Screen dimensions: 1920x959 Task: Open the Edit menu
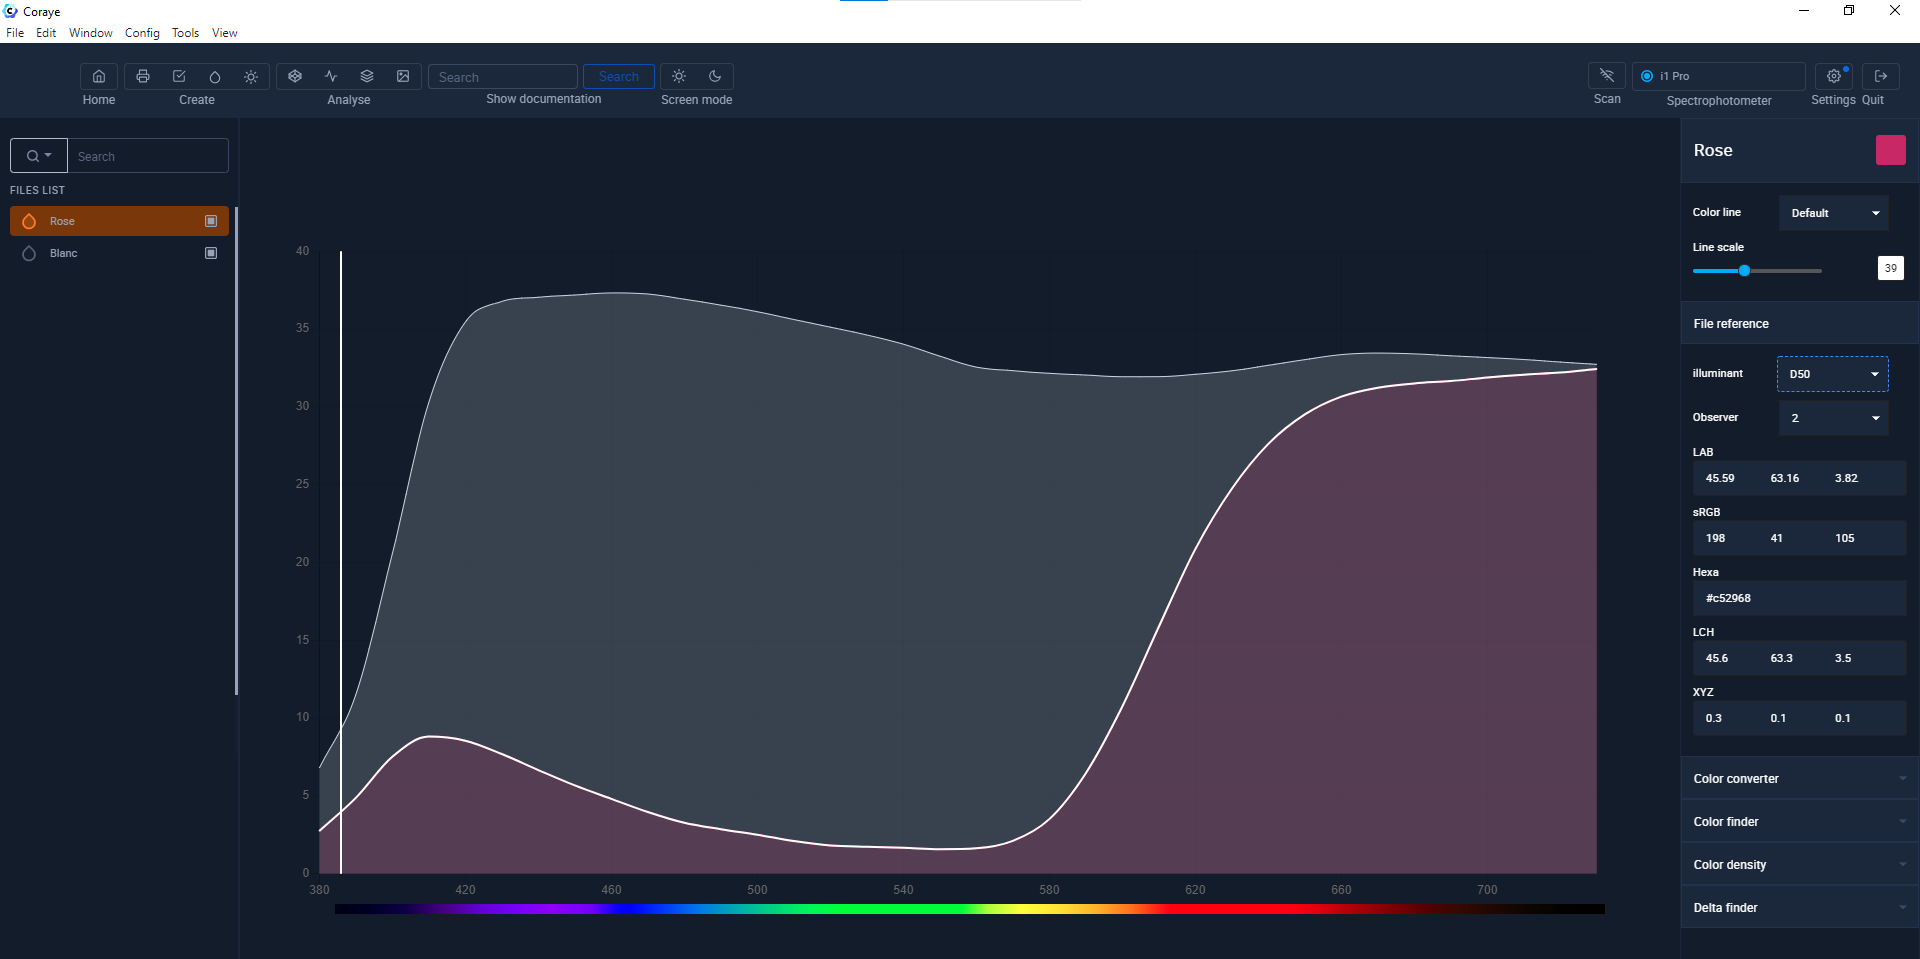tap(46, 33)
